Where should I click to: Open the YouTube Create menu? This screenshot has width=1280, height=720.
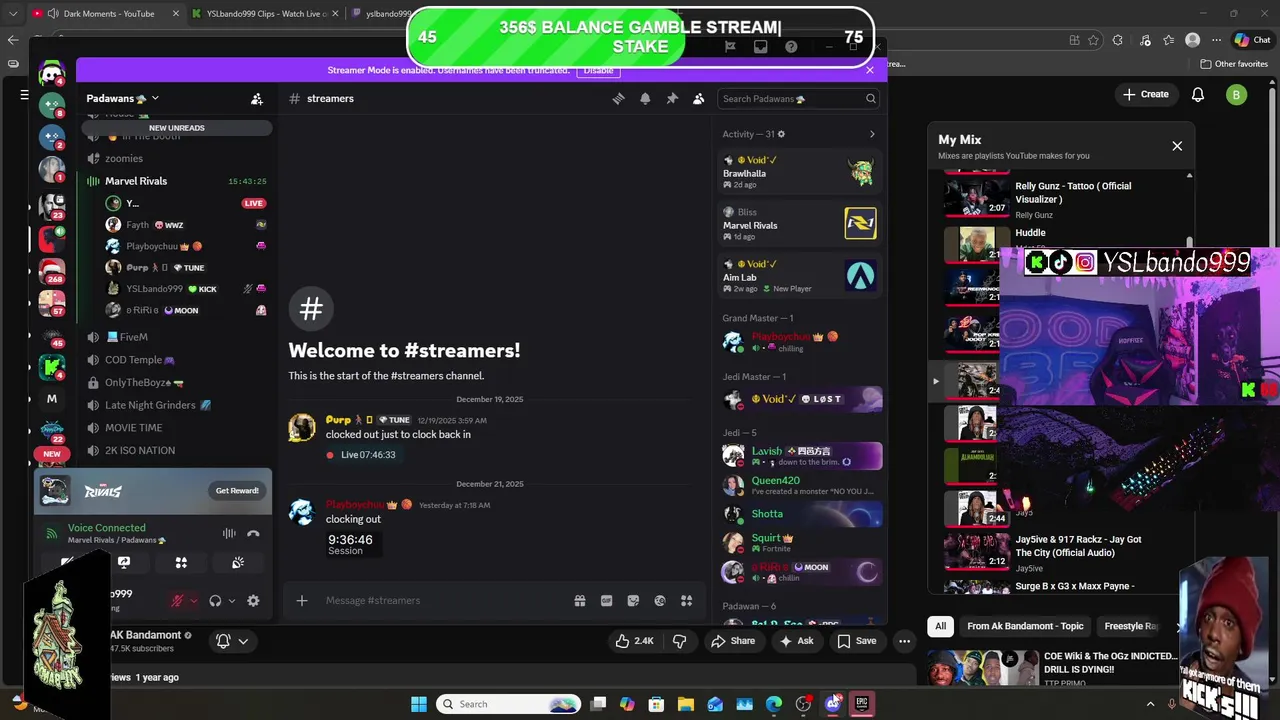tap(1146, 94)
